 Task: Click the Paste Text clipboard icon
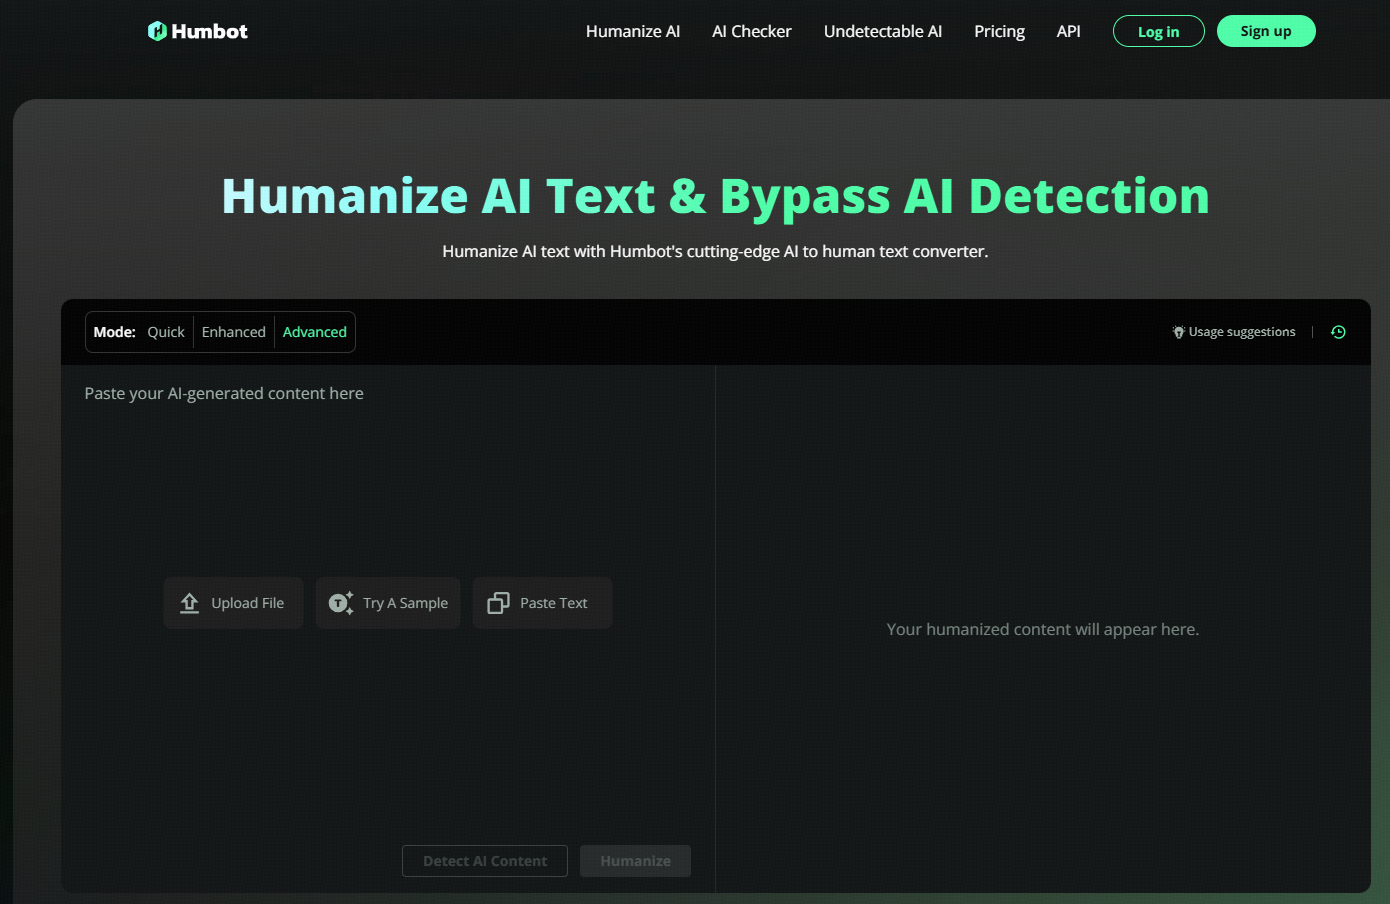tap(498, 603)
